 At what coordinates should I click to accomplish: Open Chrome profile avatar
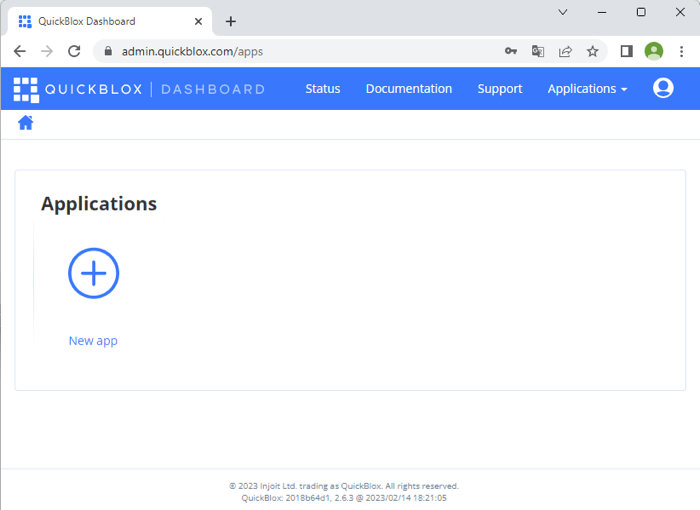click(x=654, y=51)
